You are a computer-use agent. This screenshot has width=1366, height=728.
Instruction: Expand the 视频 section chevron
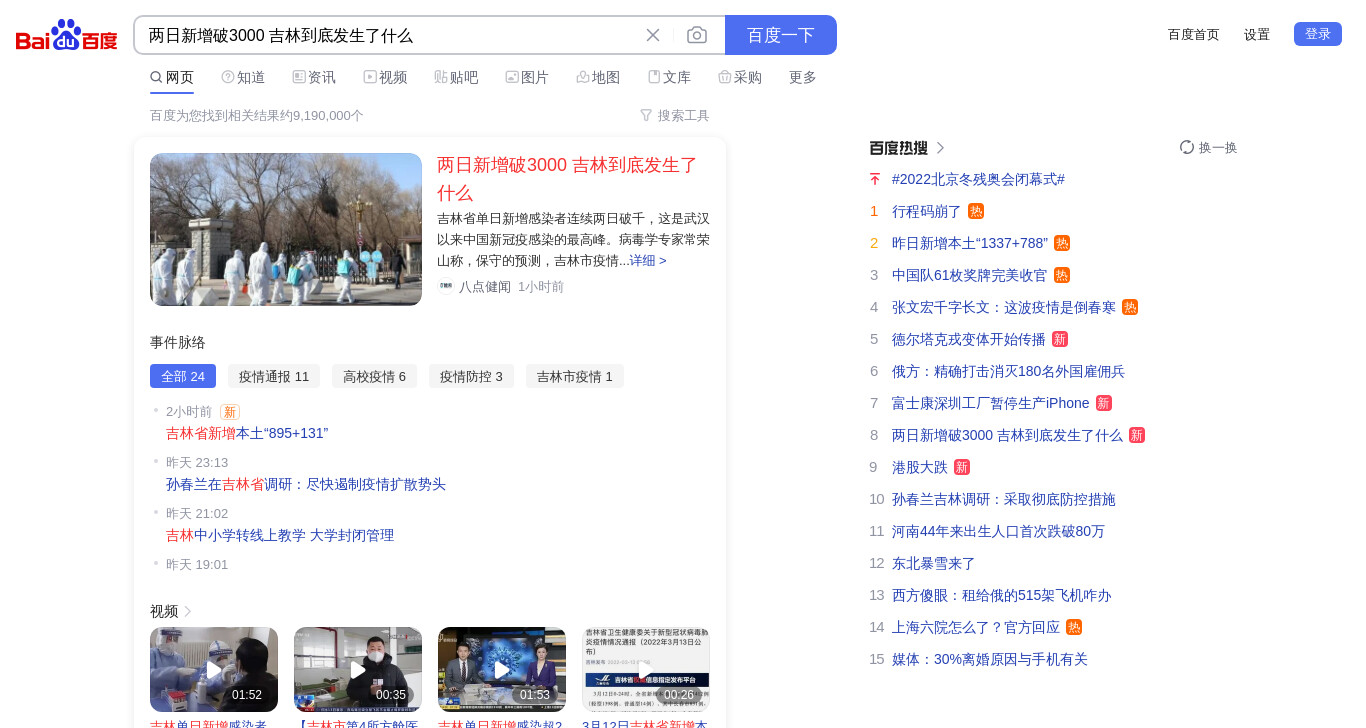(187, 611)
